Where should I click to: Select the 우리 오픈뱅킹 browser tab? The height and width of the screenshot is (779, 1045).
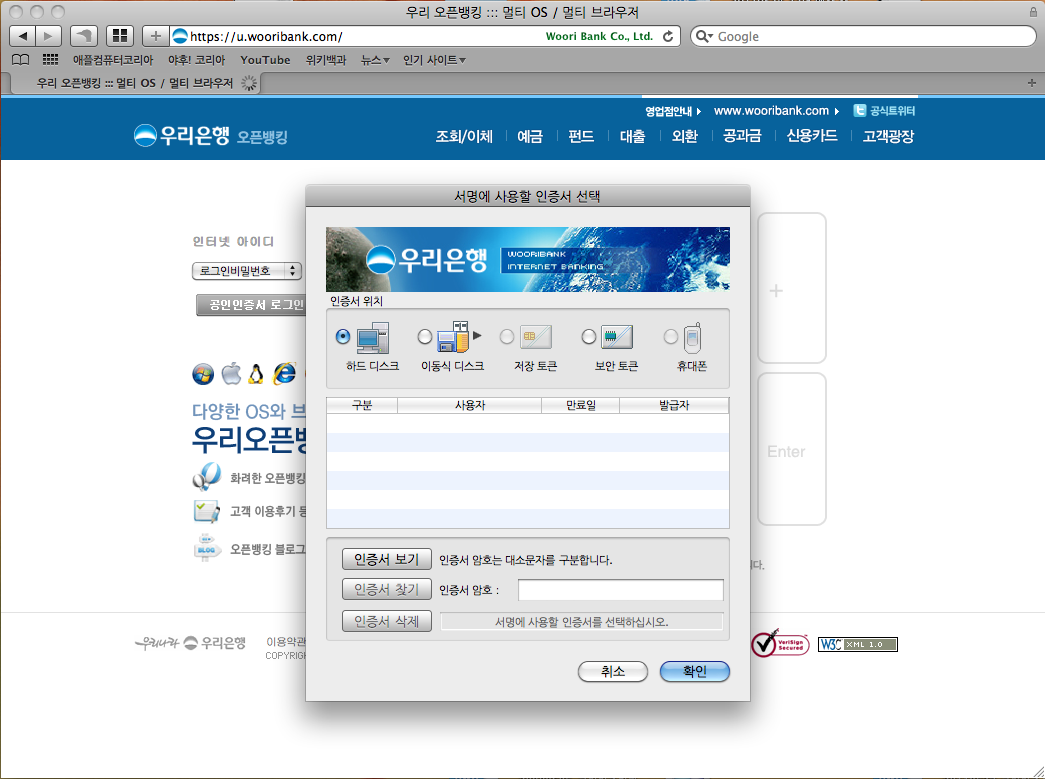point(135,83)
